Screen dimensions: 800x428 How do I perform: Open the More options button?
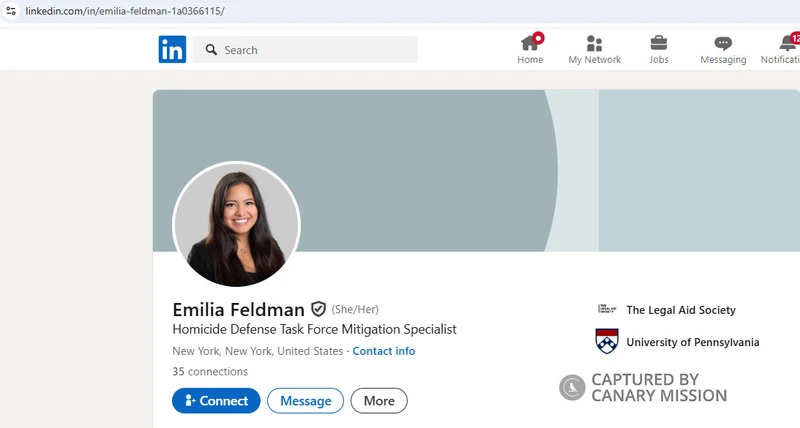[x=379, y=400]
